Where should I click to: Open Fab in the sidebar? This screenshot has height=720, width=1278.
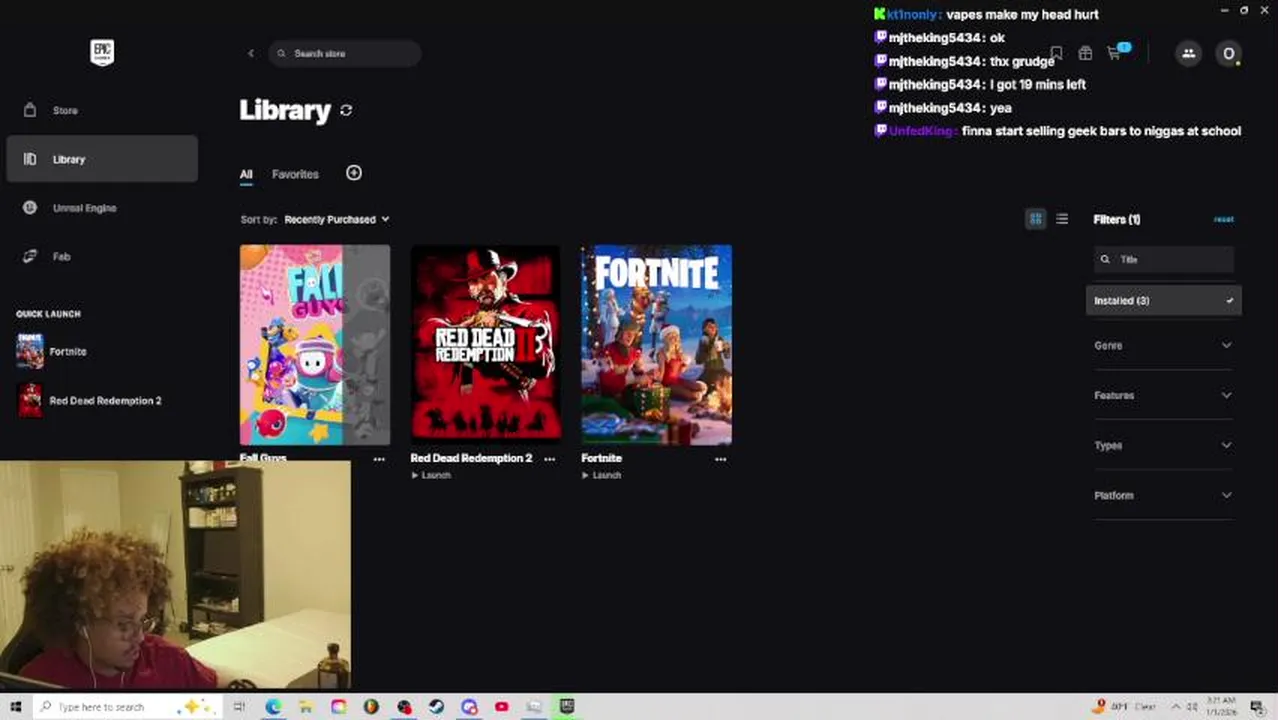tap(101, 256)
